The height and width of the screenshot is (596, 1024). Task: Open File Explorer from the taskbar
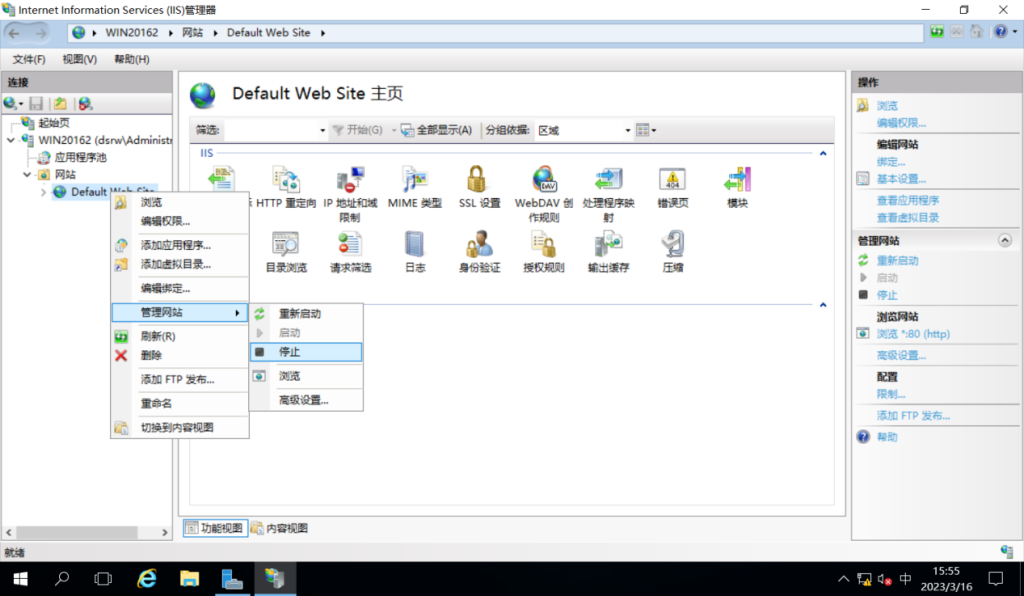tap(189, 578)
